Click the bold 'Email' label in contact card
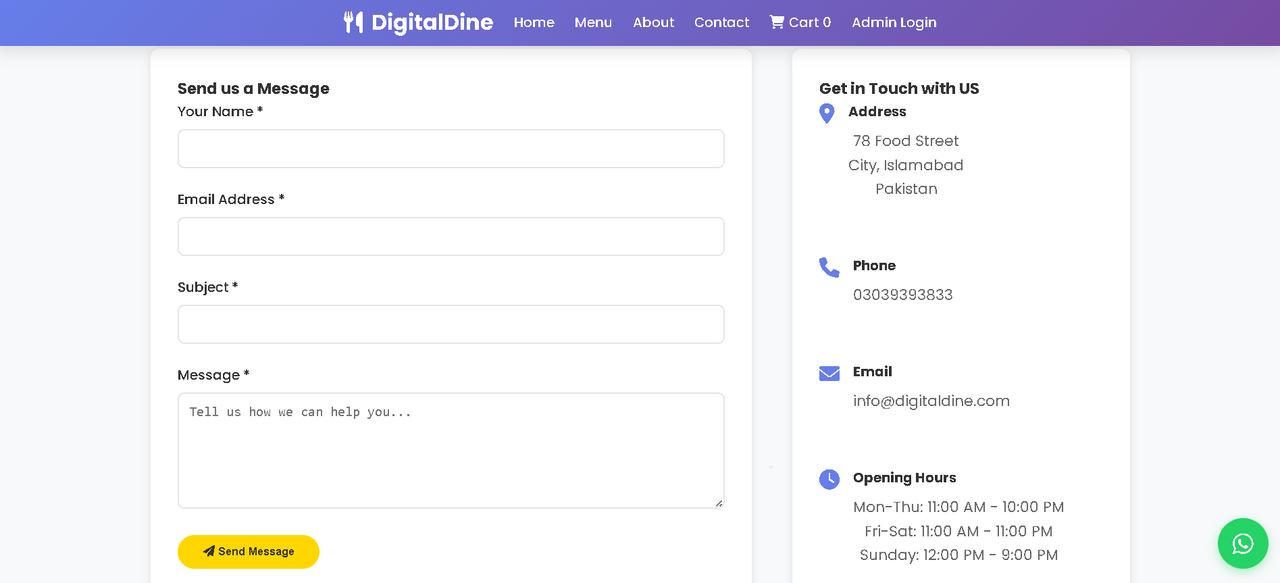Image resolution: width=1280 pixels, height=583 pixels. [872, 372]
